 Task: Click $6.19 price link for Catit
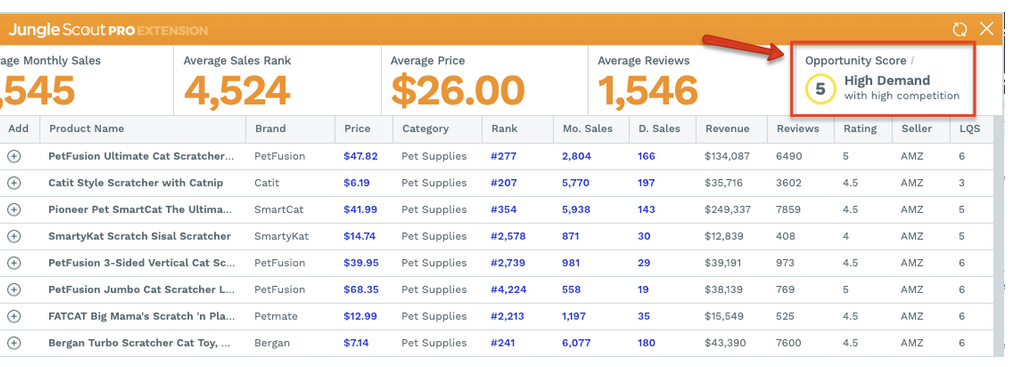[x=357, y=183]
